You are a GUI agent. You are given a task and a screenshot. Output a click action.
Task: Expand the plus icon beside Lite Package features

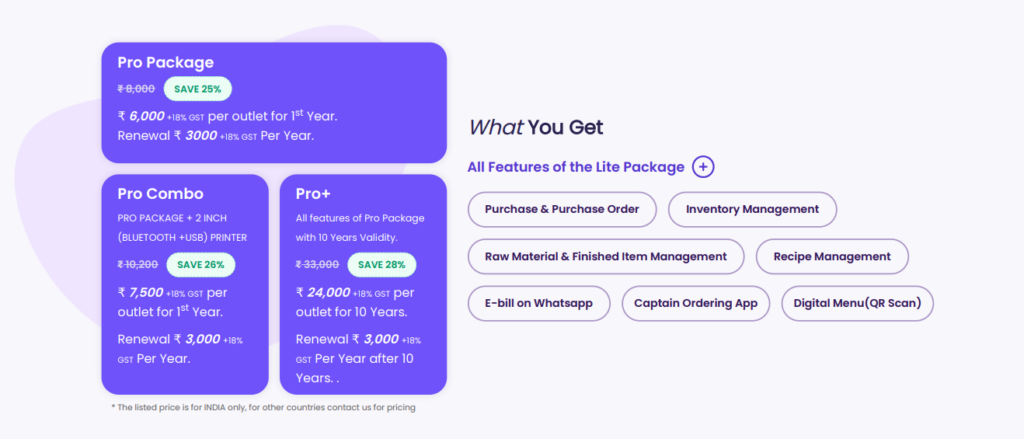[x=703, y=167]
